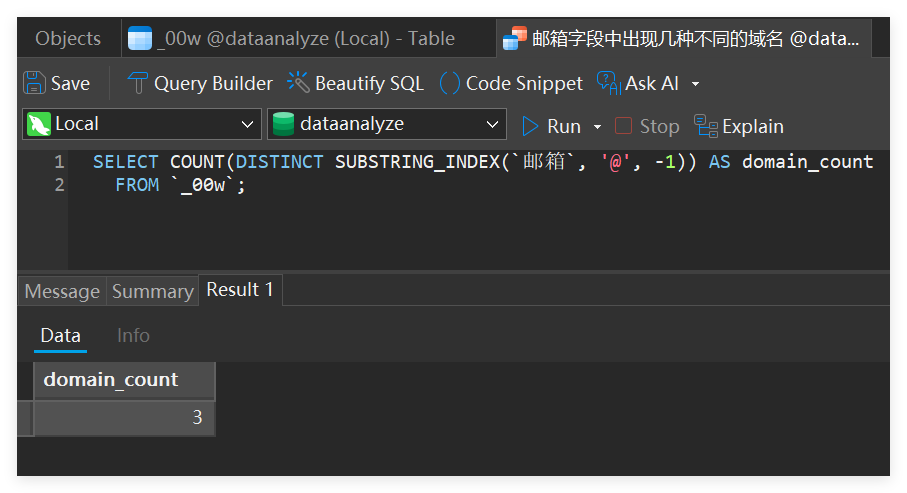Click line number 2 in the editor
Image resolution: width=907 pixels, height=493 pixels.
coord(59,185)
